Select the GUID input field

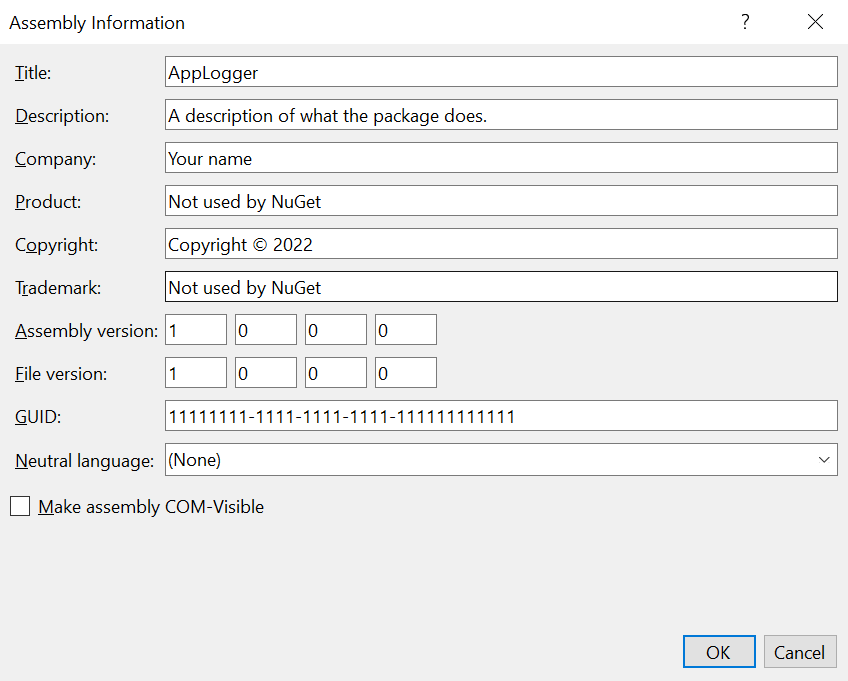pyautogui.click(x=500, y=415)
